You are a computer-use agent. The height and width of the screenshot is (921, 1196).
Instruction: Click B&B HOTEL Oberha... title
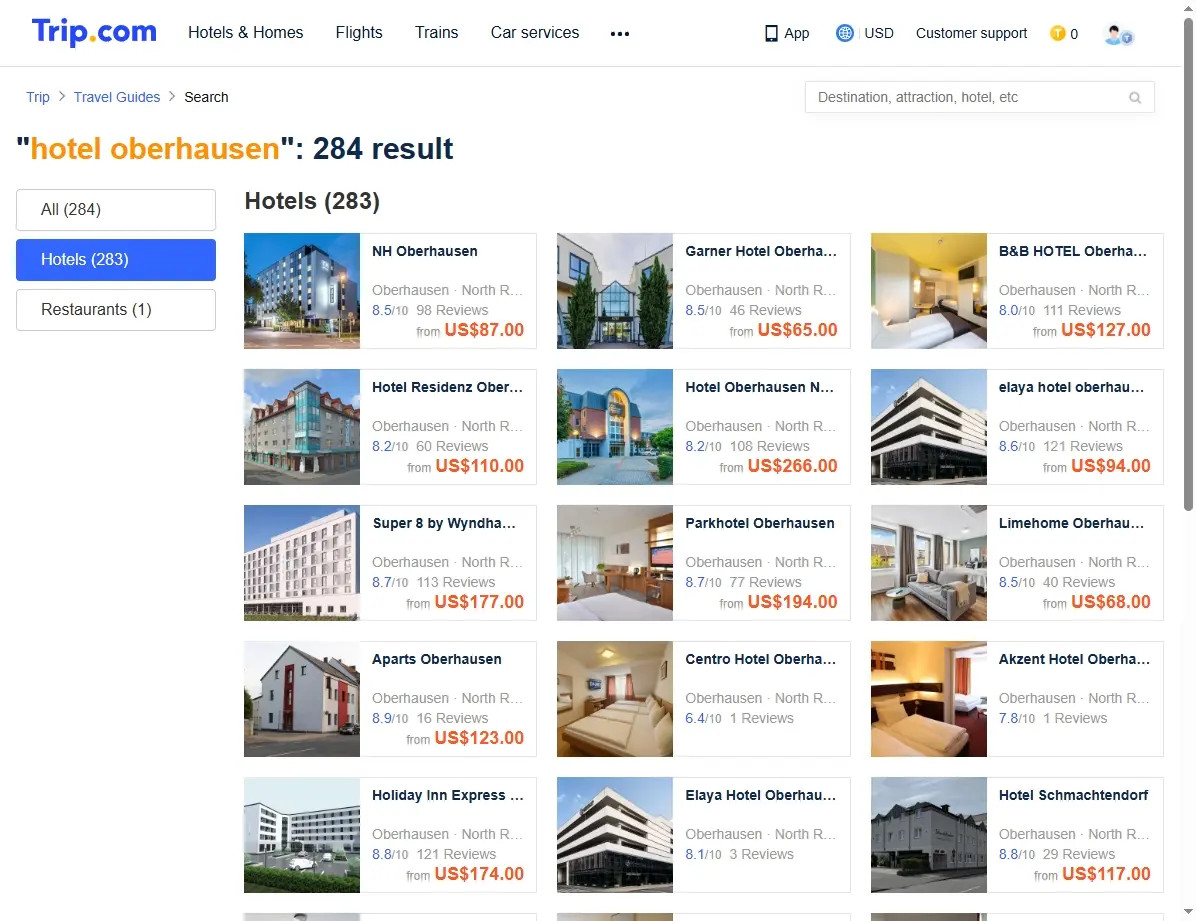1072,251
